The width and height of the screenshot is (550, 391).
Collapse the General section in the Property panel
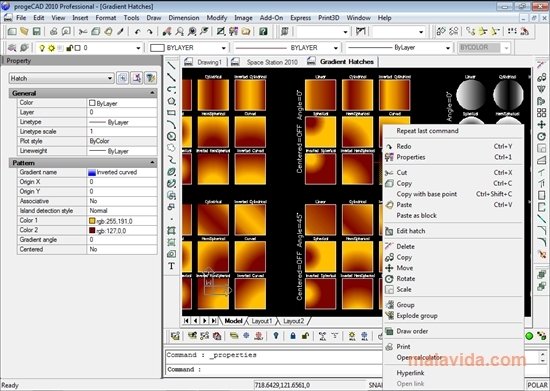(152, 93)
